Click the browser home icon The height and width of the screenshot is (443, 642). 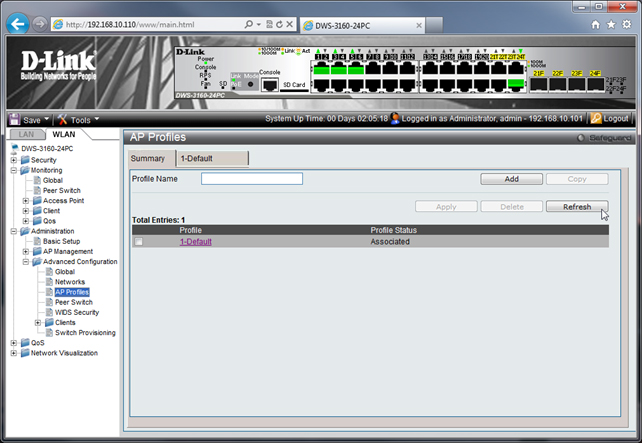596,23
